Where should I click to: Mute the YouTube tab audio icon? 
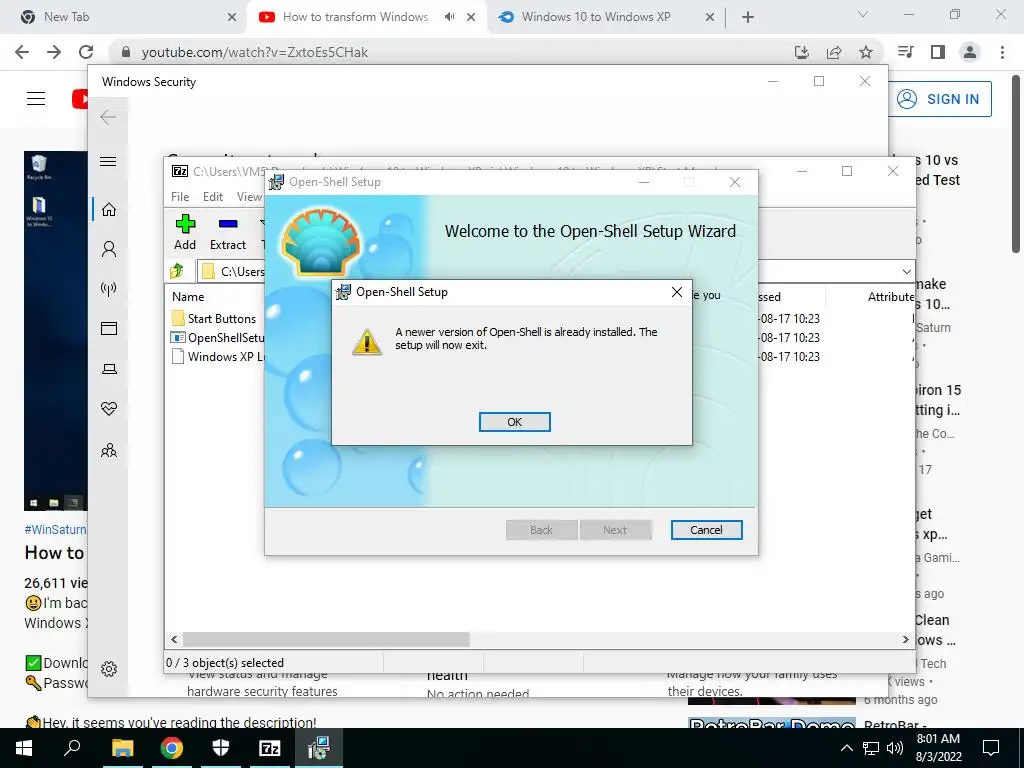click(x=449, y=17)
